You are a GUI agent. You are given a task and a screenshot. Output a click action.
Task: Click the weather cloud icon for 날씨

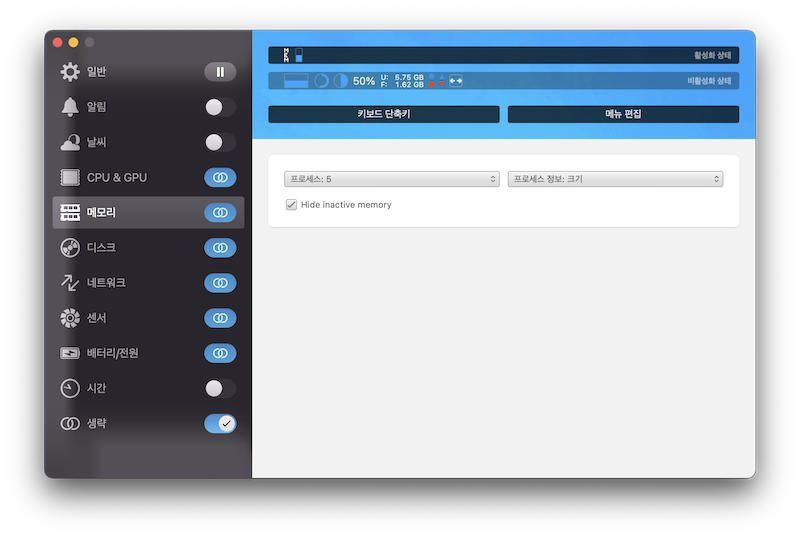click(x=70, y=142)
